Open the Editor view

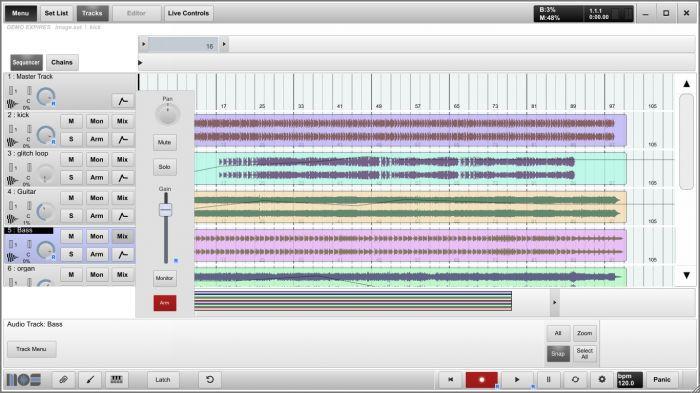[x=136, y=13]
